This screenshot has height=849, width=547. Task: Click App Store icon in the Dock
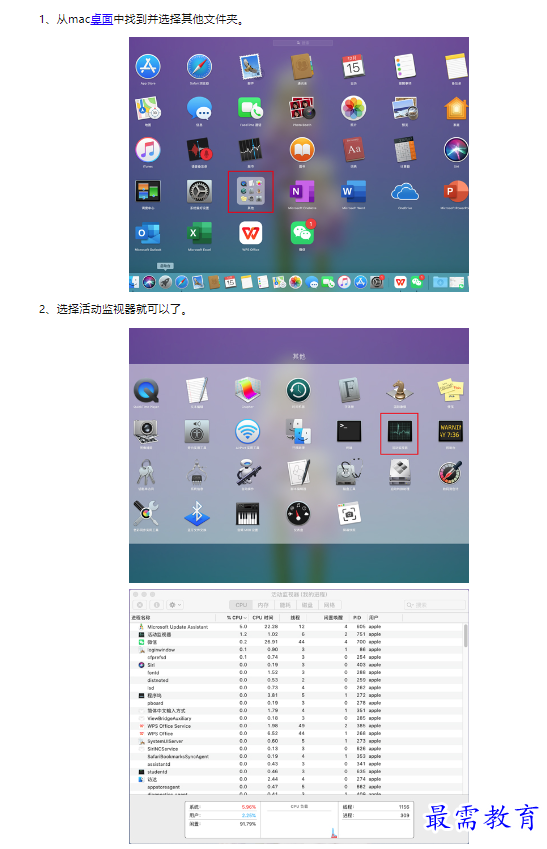coord(360,282)
